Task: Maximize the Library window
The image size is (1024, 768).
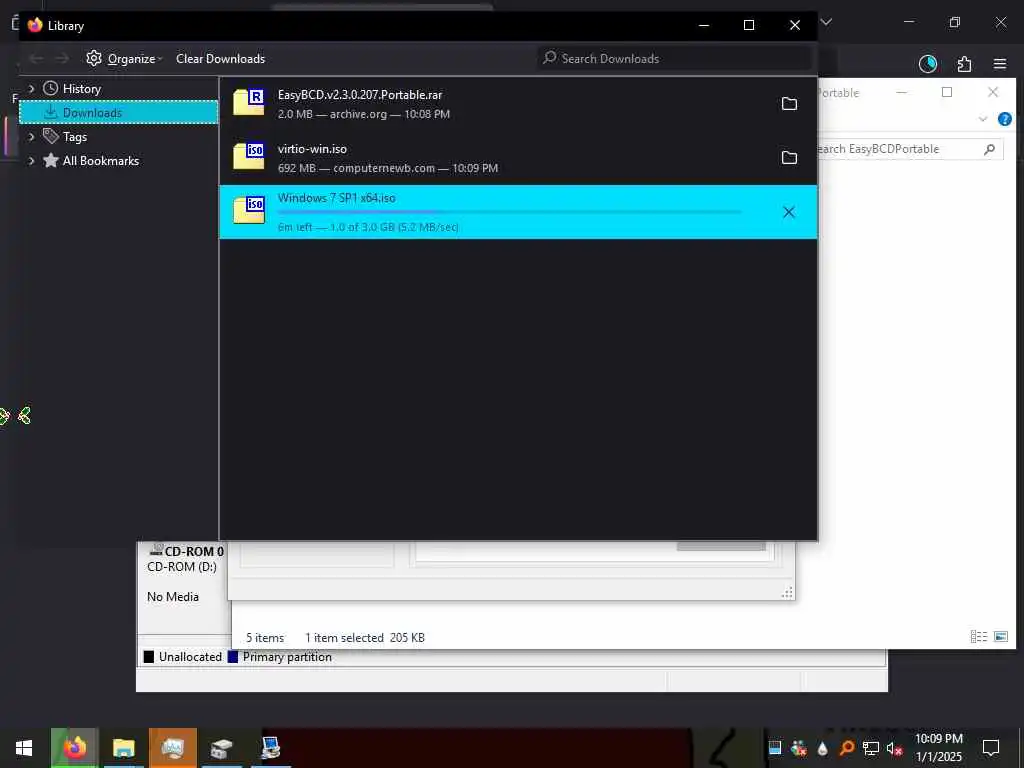Action: coord(749,25)
